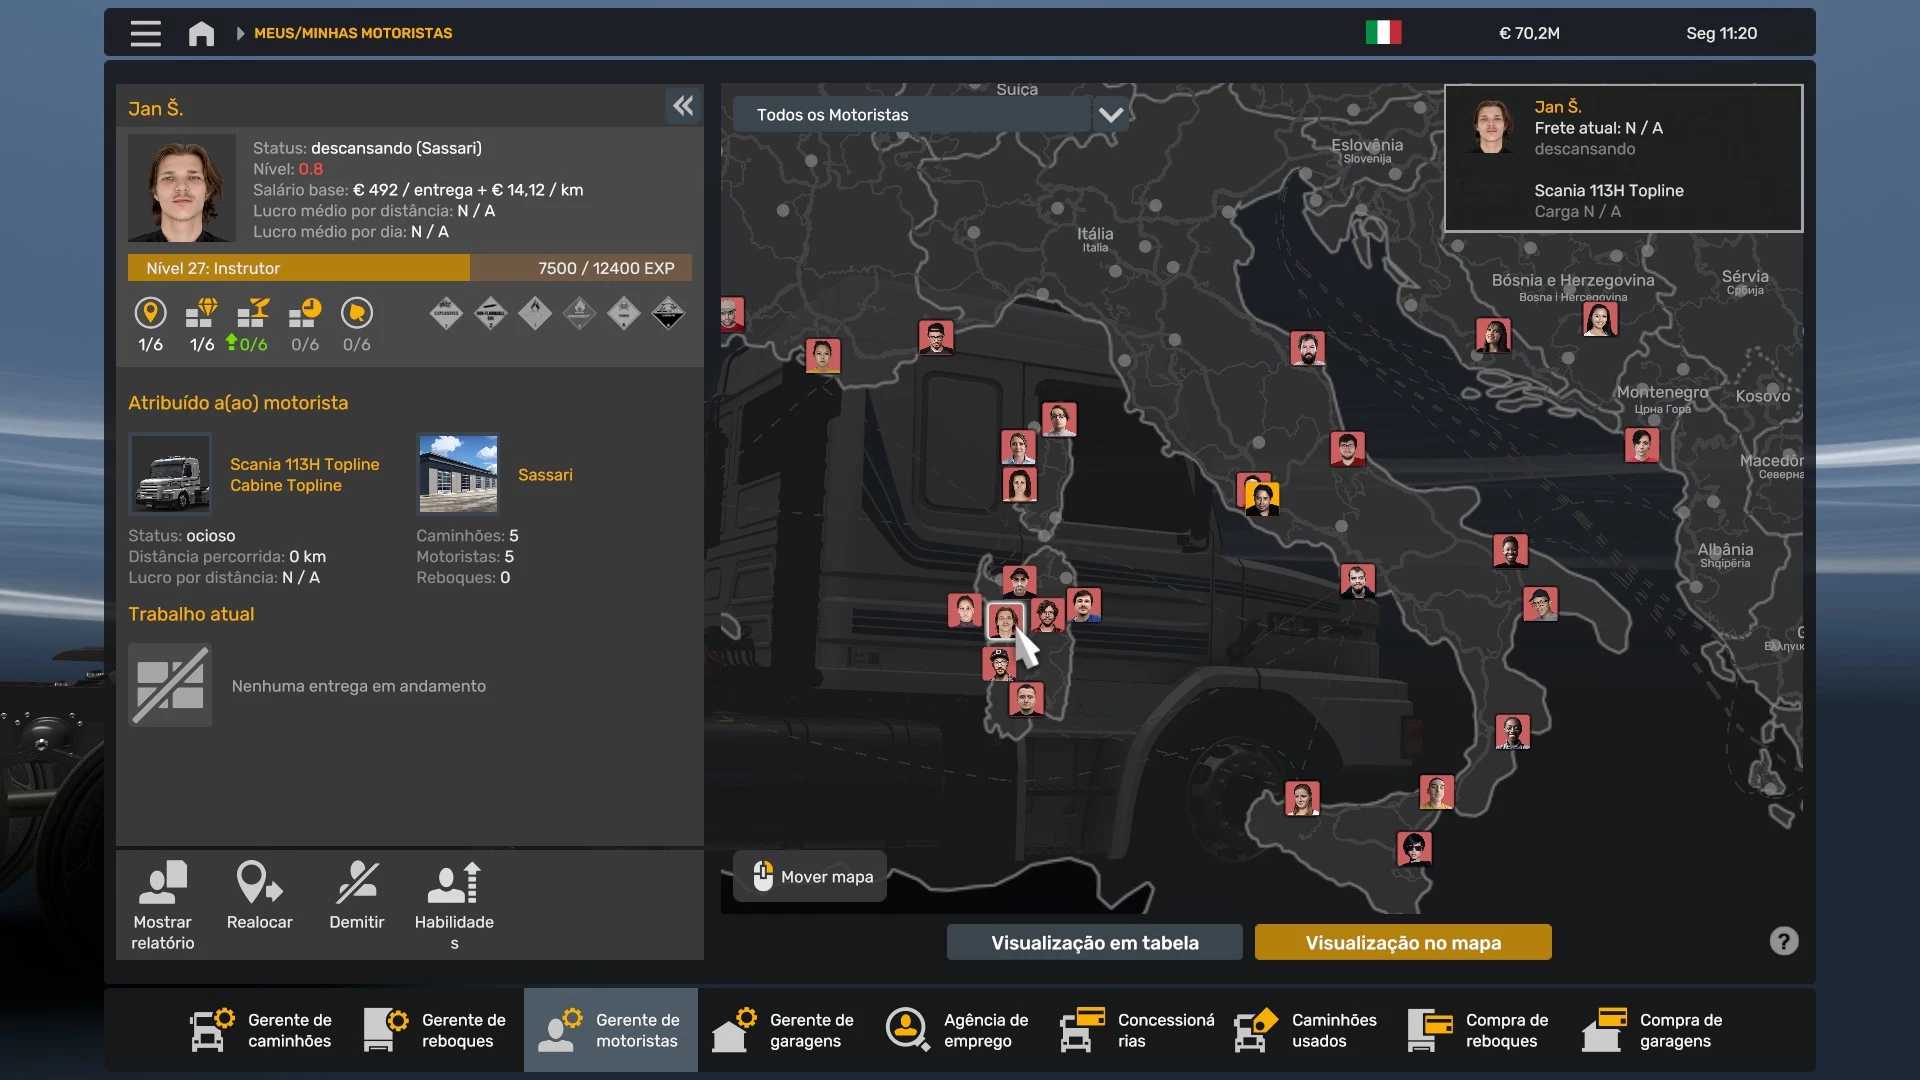
Task: Select Visualização no mapa view
Action: pyautogui.click(x=1403, y=942)
